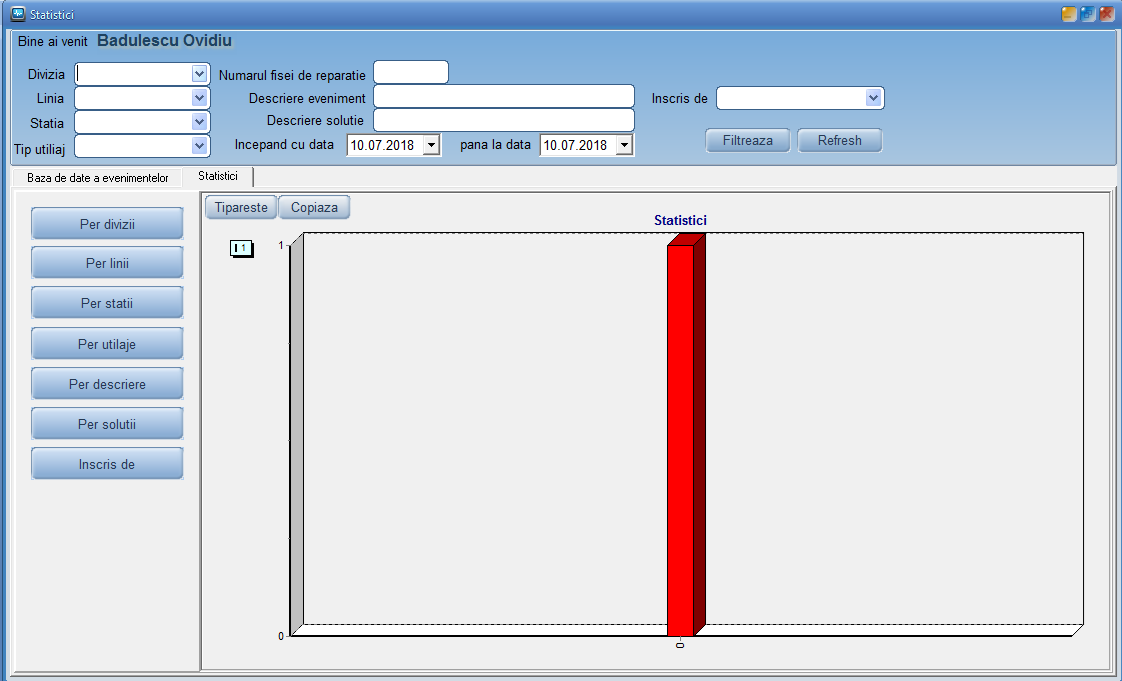Click the red bar in the chart
Screen dimensions: 1122x681
(x=681, y=439)
